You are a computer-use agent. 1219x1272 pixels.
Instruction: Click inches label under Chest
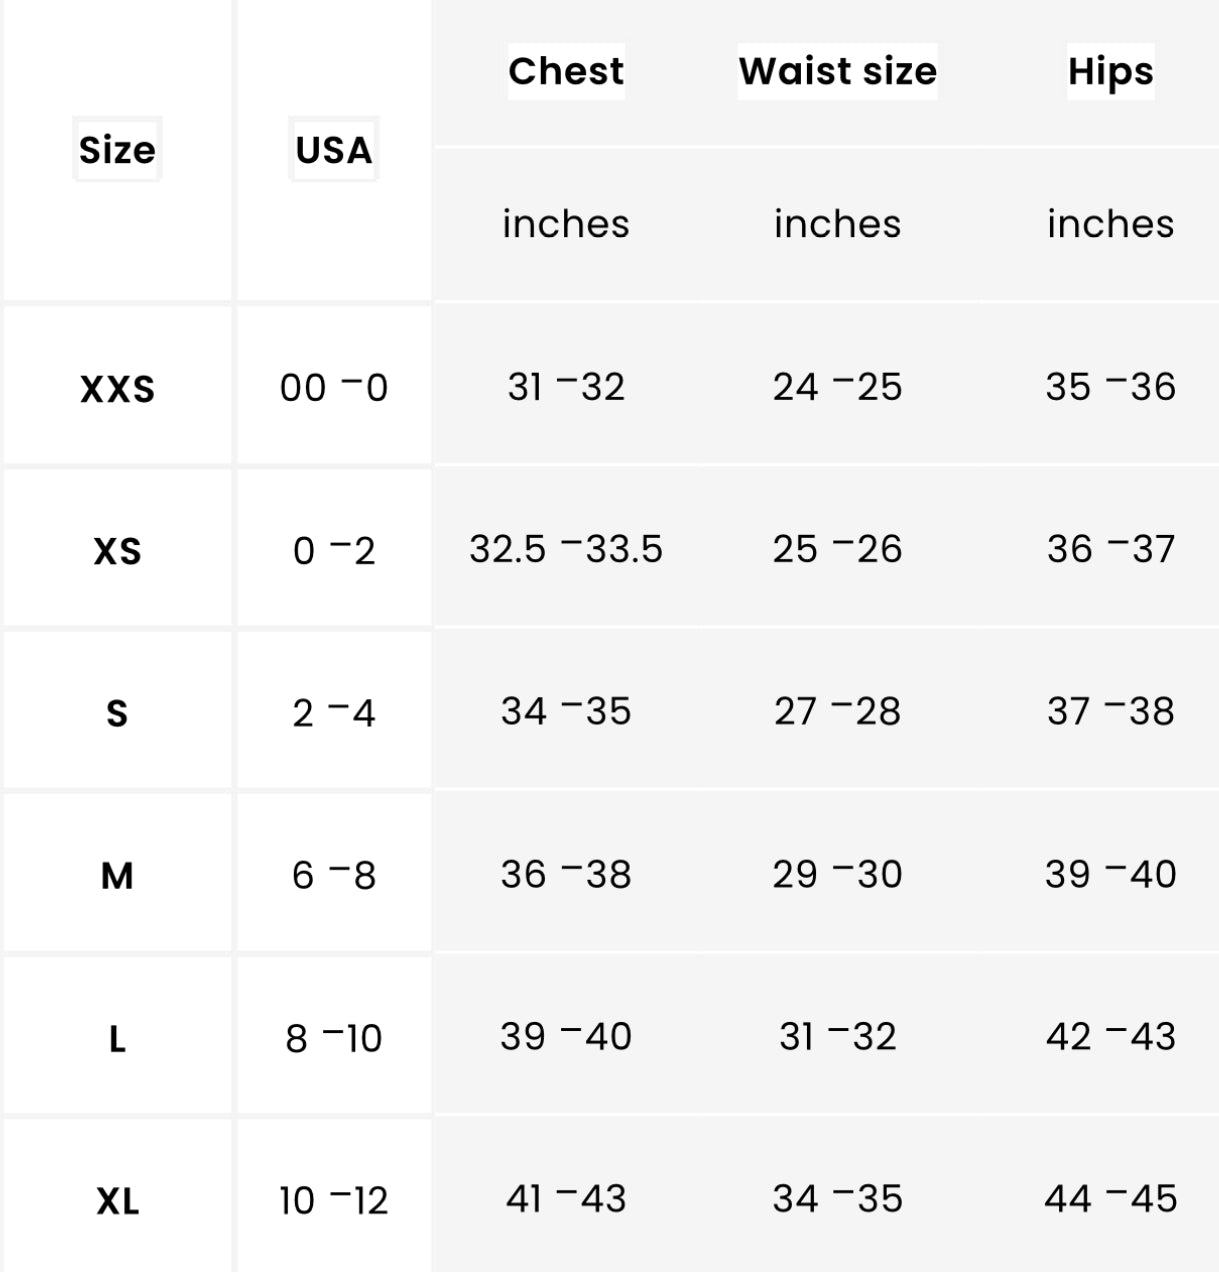pyautogui.click(x=566, y=224)
